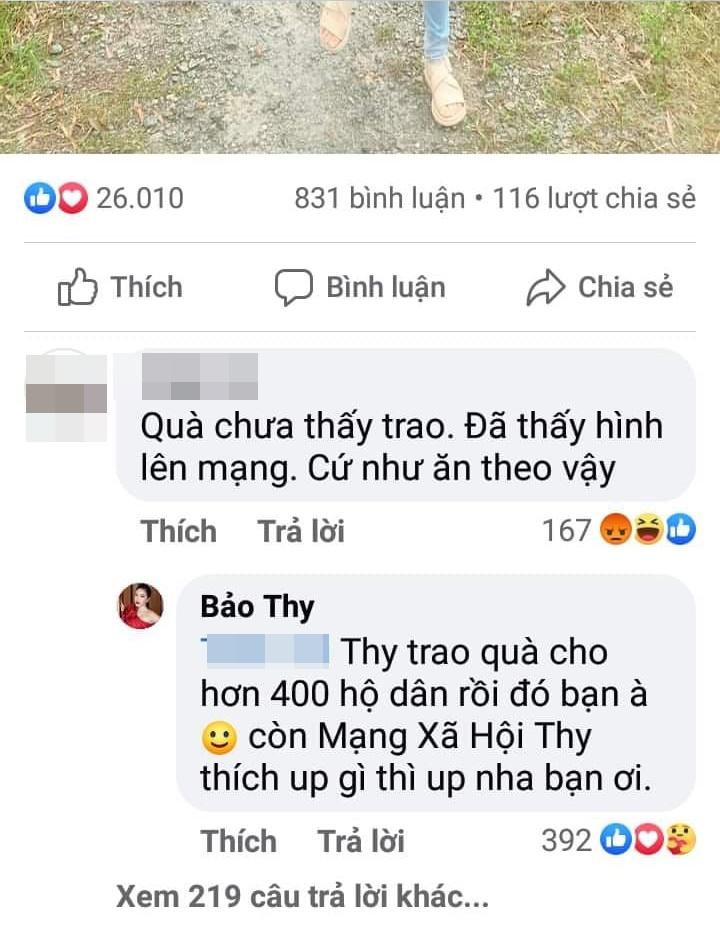Open the 831 bình luận comments list
720x927 pixels.
pos(380,198)
